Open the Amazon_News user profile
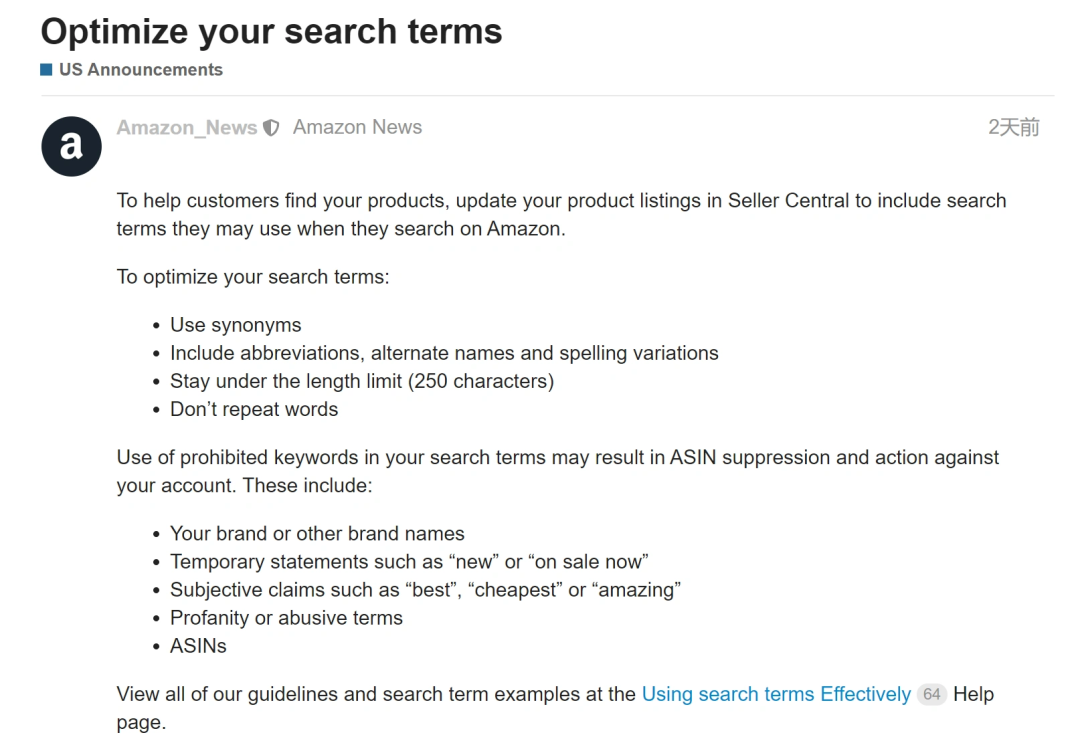Screen dimensions: 1080x735 (x=187, y=128)
